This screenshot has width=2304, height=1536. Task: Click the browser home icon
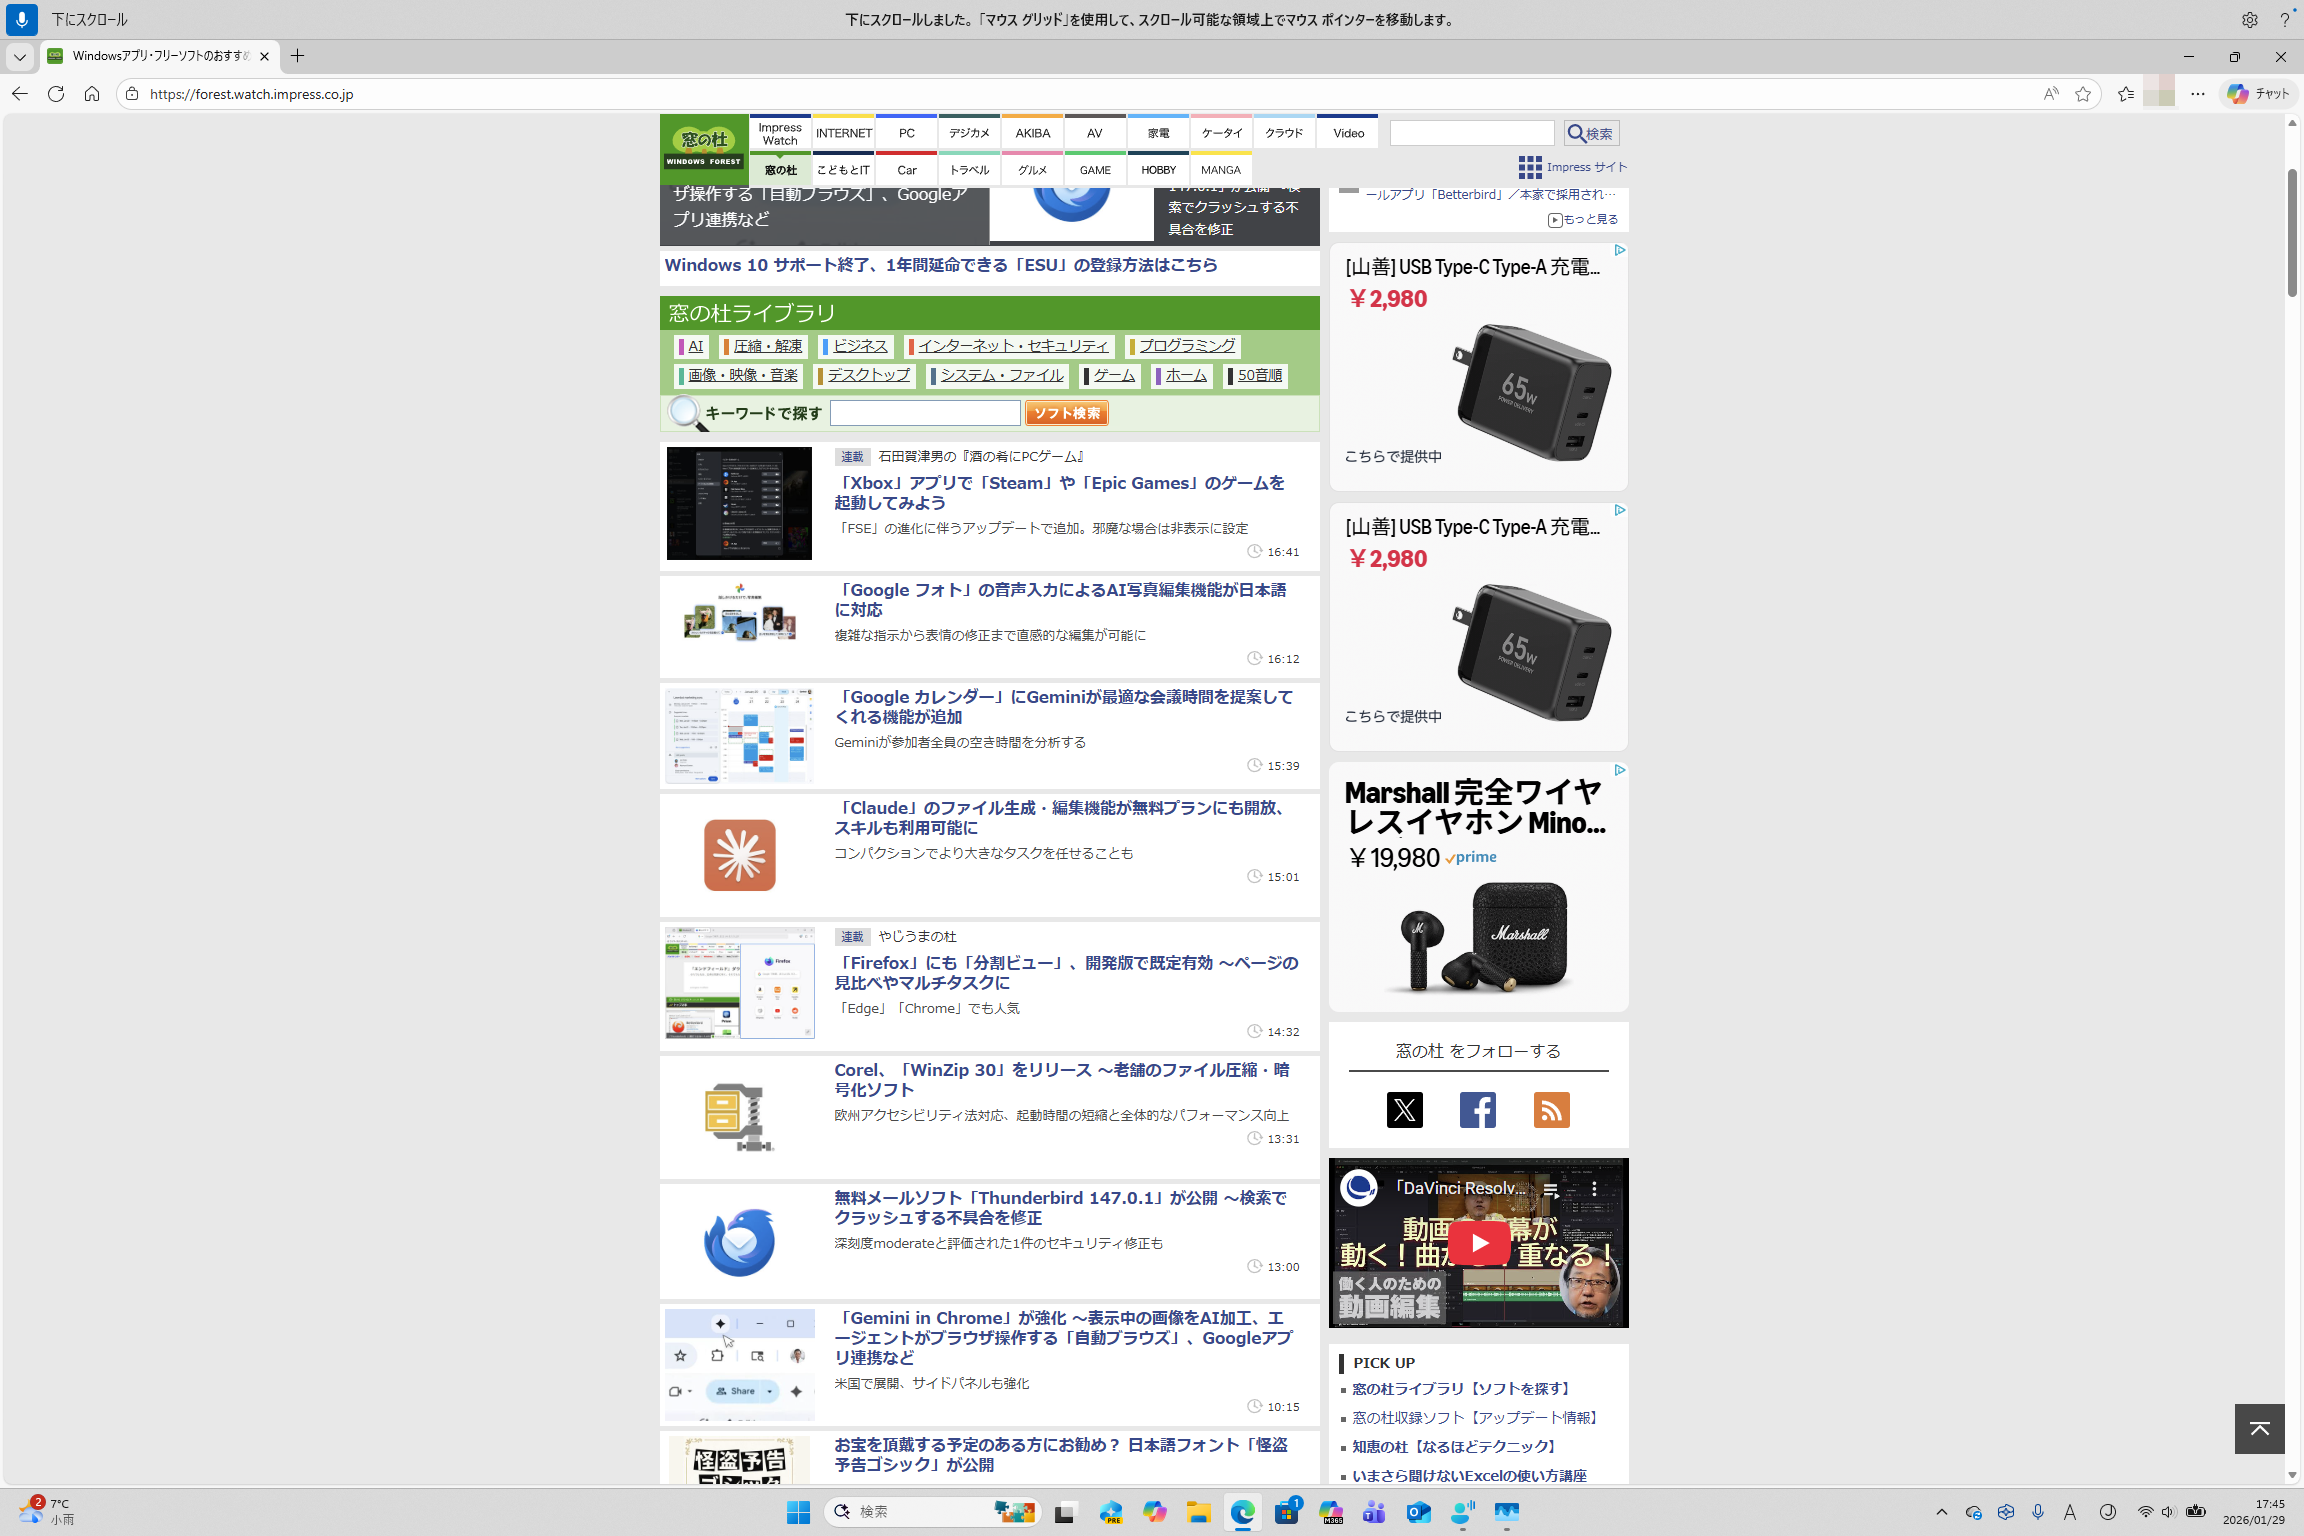(92, 94)
